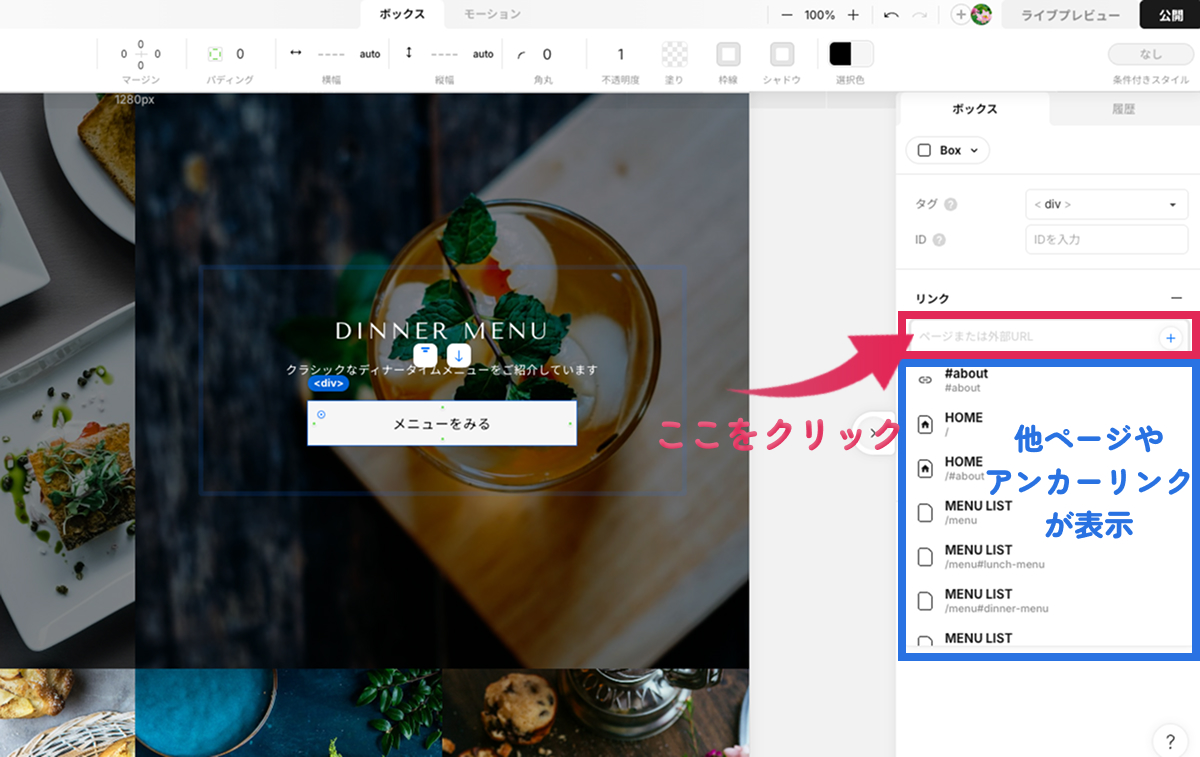Click the ライブプレビュー button
The height and width of the screenshot is (757, 1200).
pos(1070,15)
